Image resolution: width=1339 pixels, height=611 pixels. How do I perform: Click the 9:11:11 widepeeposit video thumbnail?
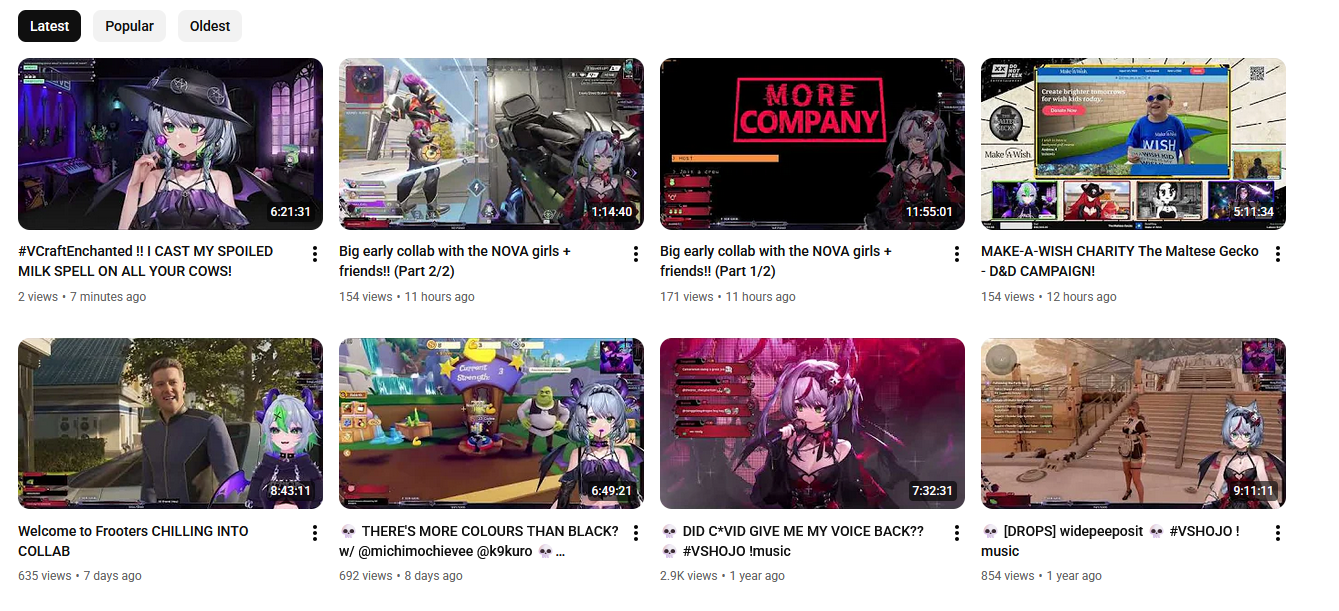click(x=1133, y=424)
